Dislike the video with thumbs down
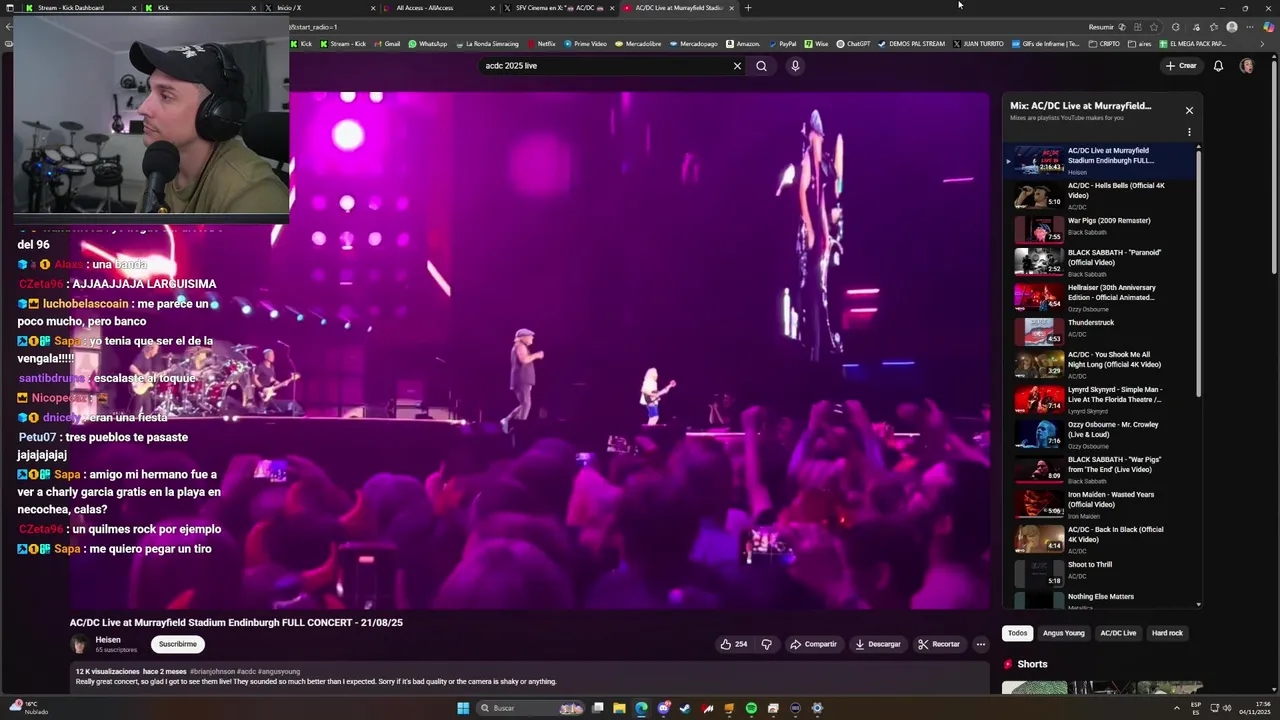 (767, 644)
